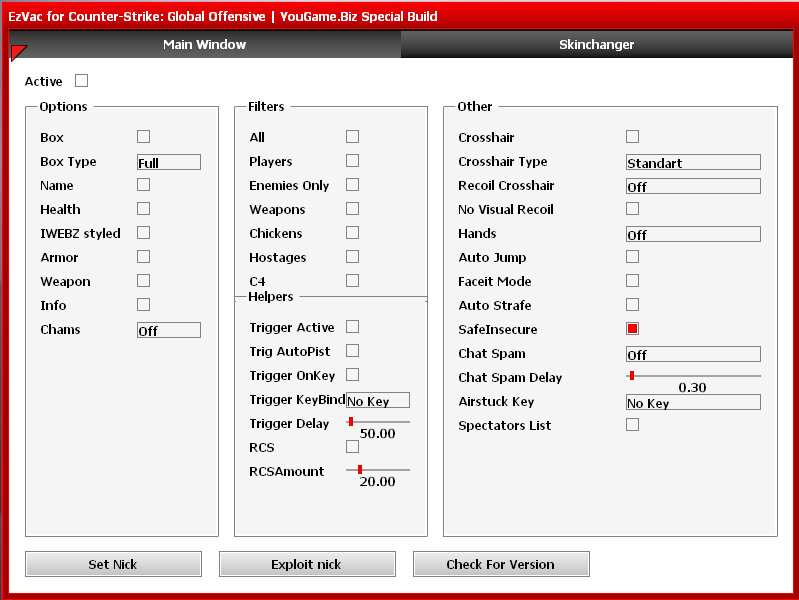Select the Main Window tab
The image size is (799, 600).
tap(205, 44)
